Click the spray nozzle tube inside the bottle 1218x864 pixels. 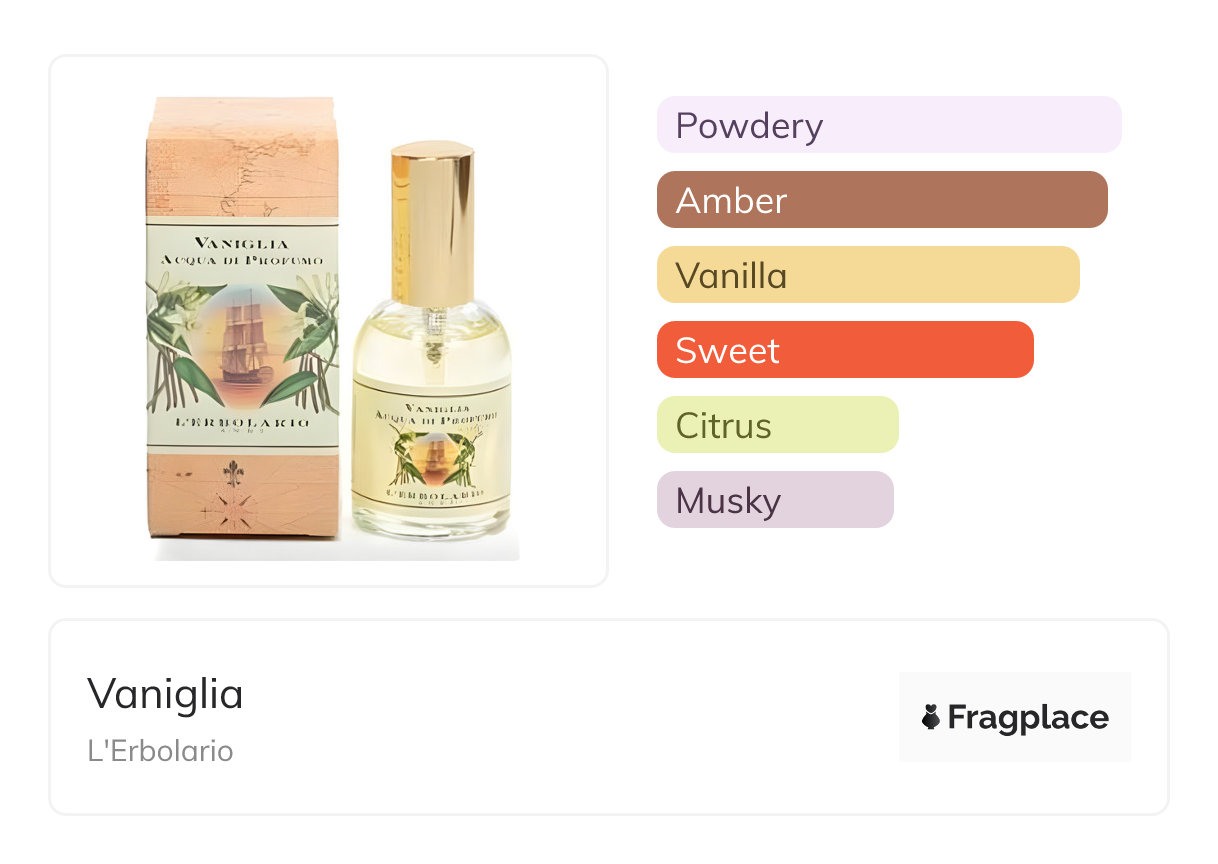click(x=433, y=335)
